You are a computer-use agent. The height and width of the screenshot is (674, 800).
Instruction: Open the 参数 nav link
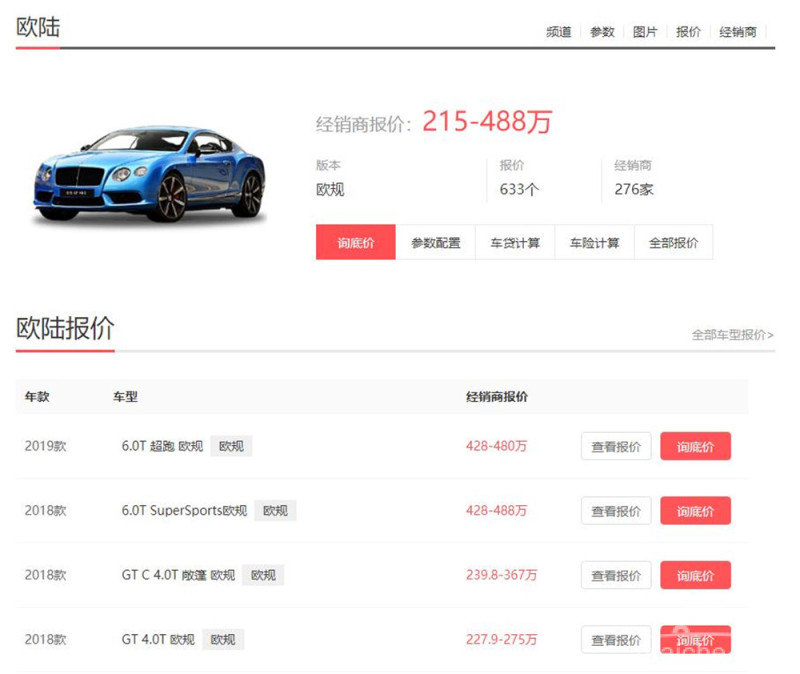602,32
